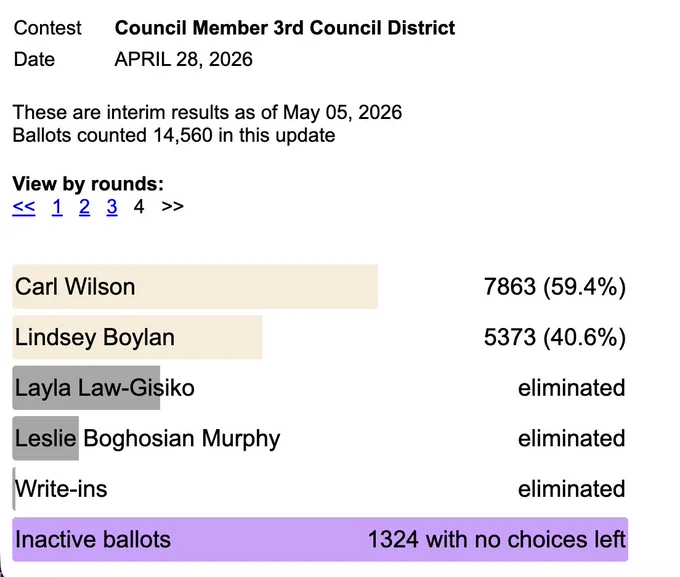
Task: Open round 1 results
Action: (57, 207)
